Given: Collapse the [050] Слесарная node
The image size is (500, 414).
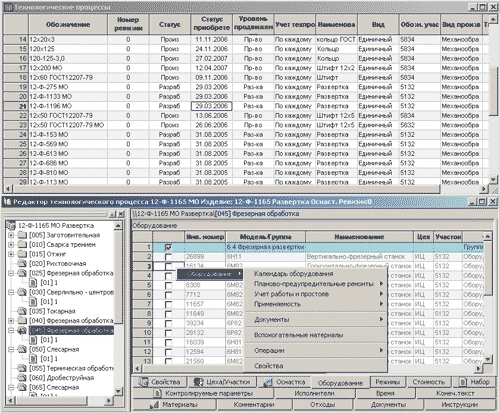Looking at the screenshot, I should click(x=11, y=349).
